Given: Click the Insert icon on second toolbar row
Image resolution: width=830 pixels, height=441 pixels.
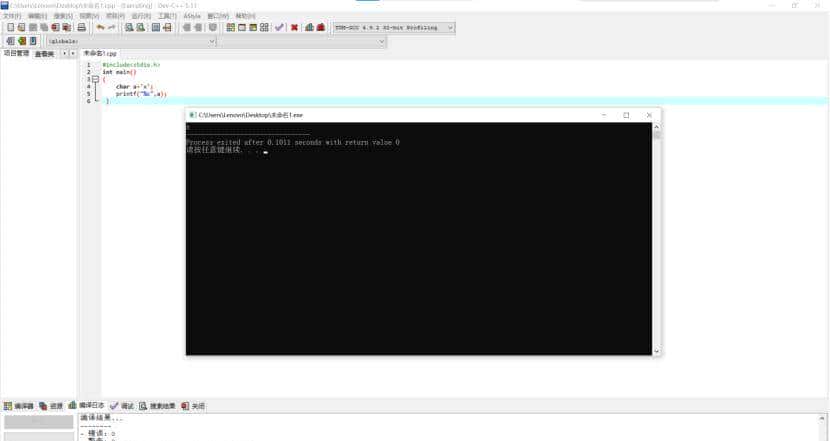Looking at the screenshot, I should coord(10,41).
